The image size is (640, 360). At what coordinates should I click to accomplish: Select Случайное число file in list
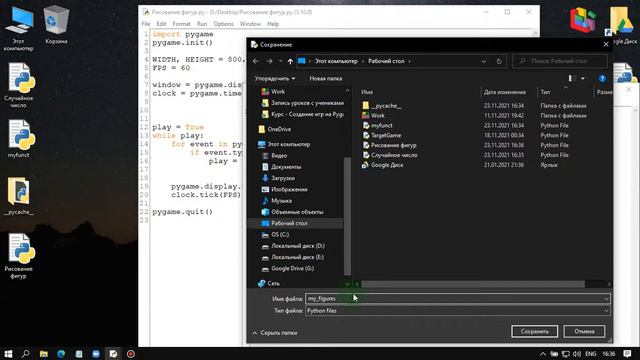(394, 155)
